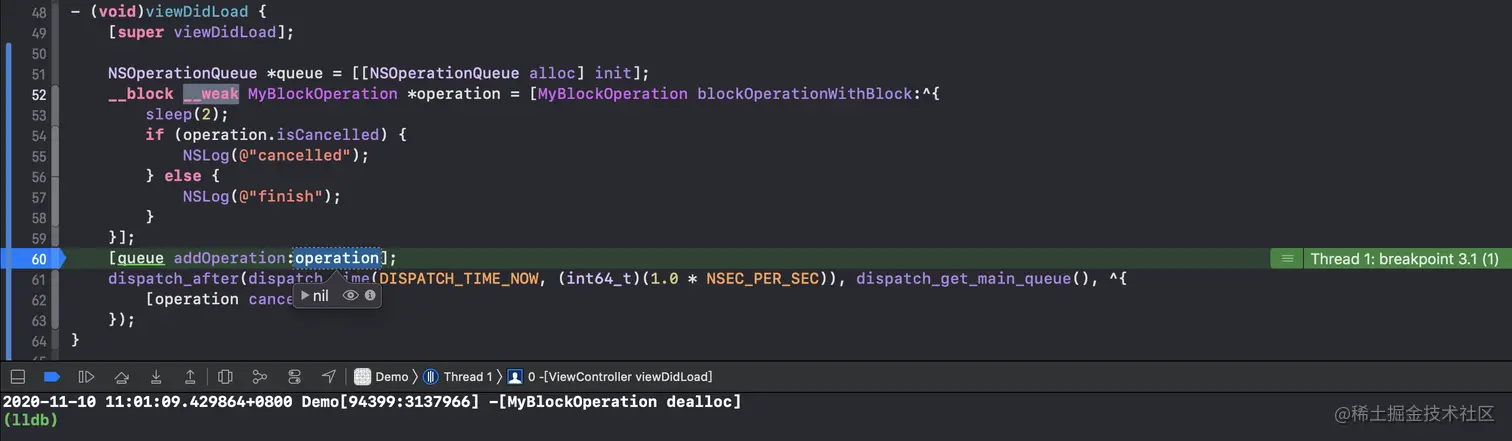Click the lldb console prompt
The image size is (1512, 441).
(x=30, y=420)
